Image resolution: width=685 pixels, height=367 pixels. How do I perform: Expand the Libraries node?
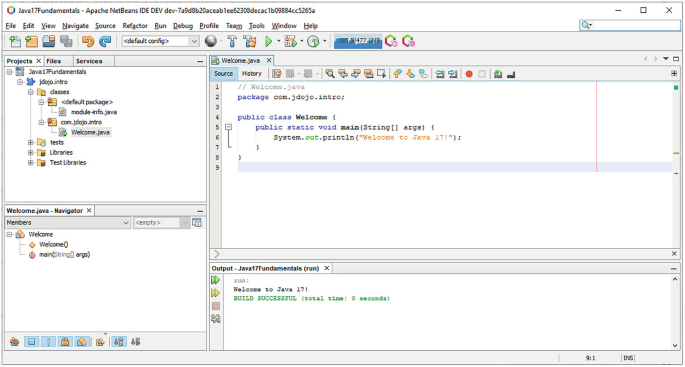coord(31,152)
